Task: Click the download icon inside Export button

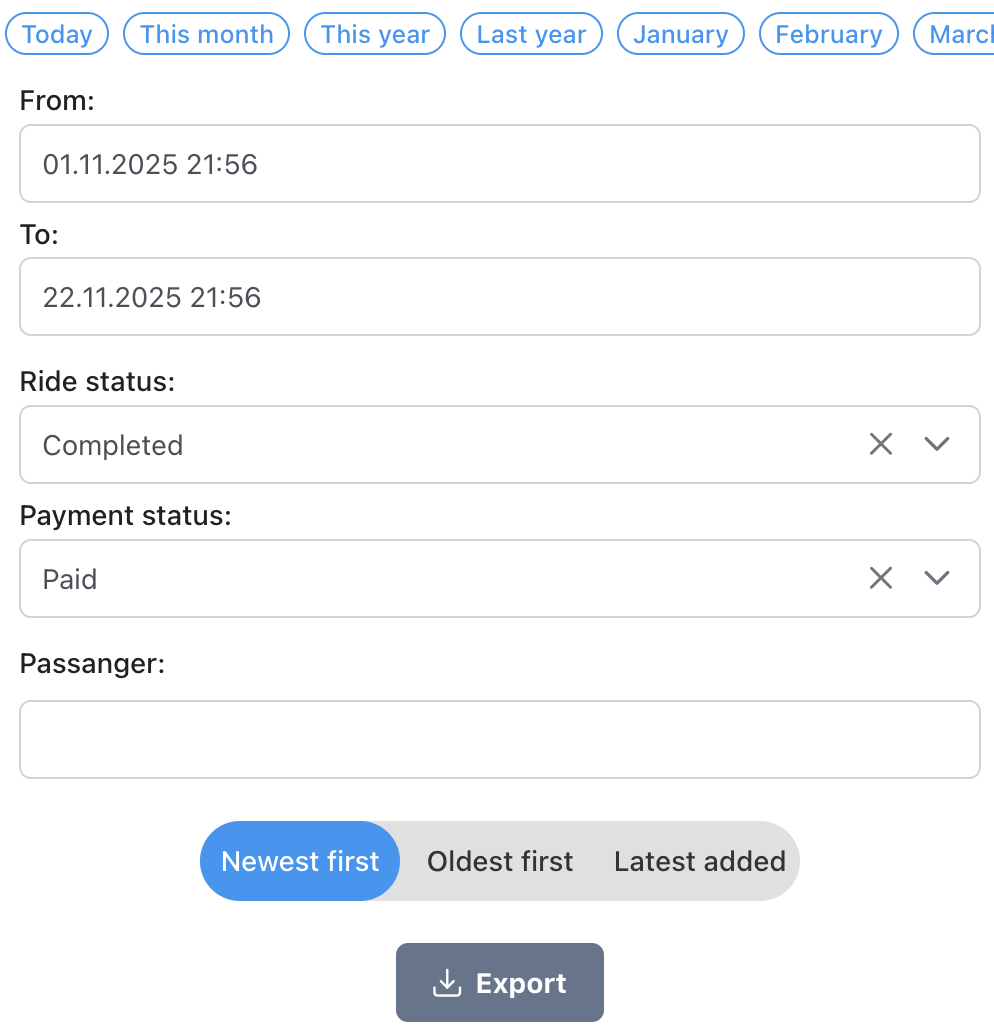Action: [447, 982]
